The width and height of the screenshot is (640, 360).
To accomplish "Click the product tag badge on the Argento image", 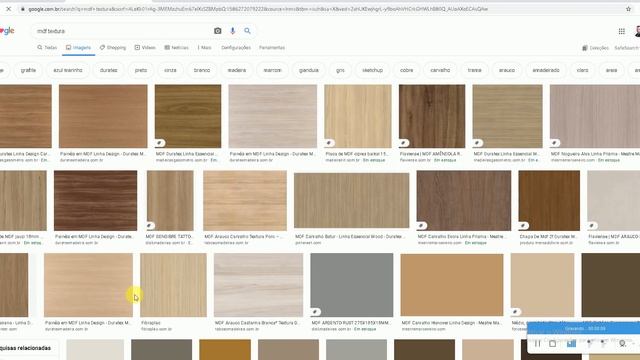I will click(315, 312).
